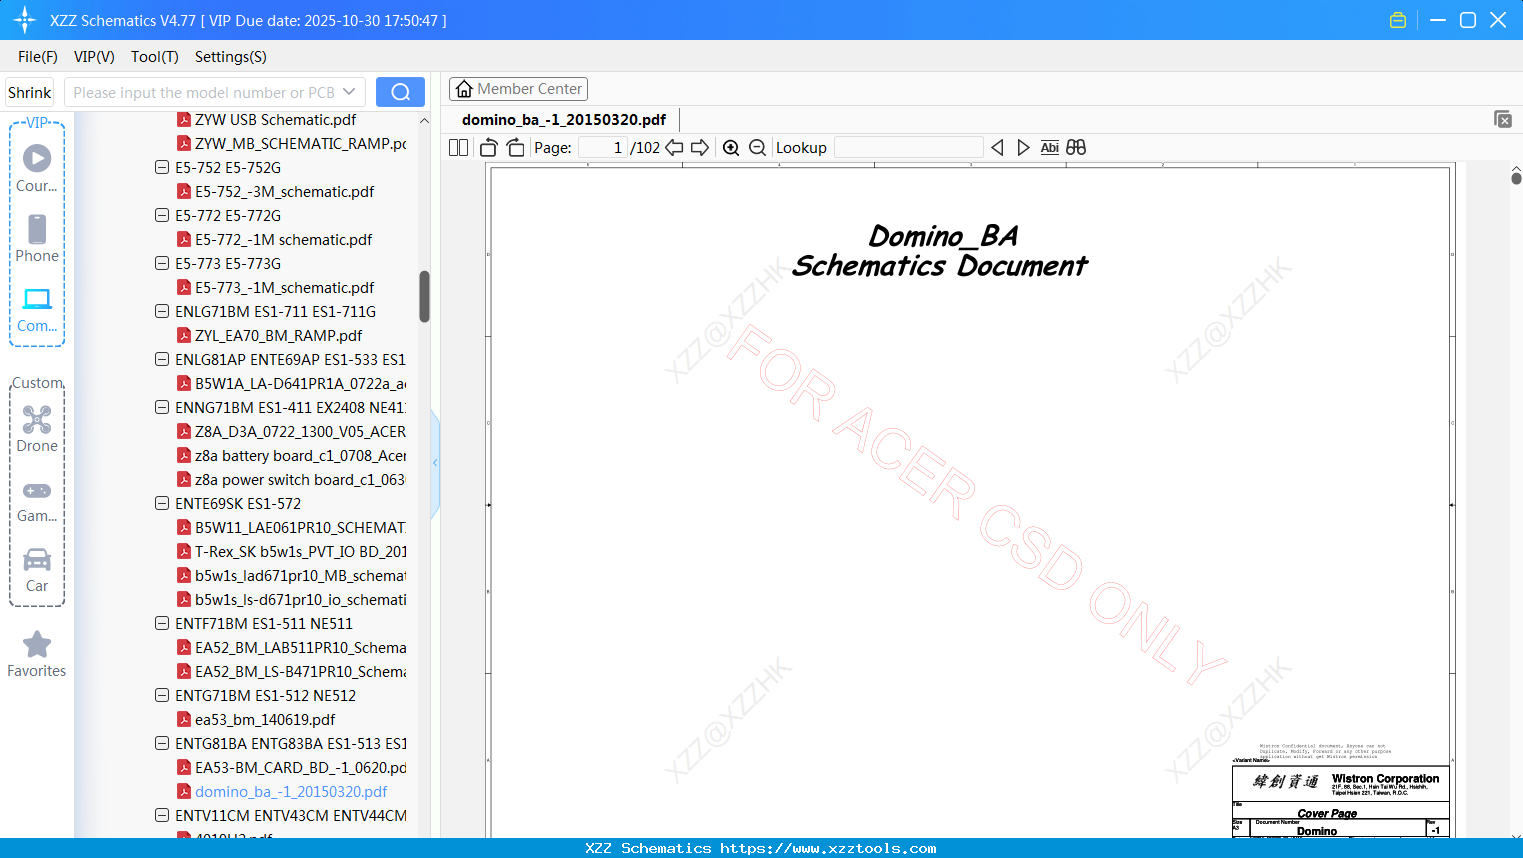Viewport: 1523px width, 858px height.
Task: Open the File(F) menu
Action: pyautogui.click(x=38, y=57)
